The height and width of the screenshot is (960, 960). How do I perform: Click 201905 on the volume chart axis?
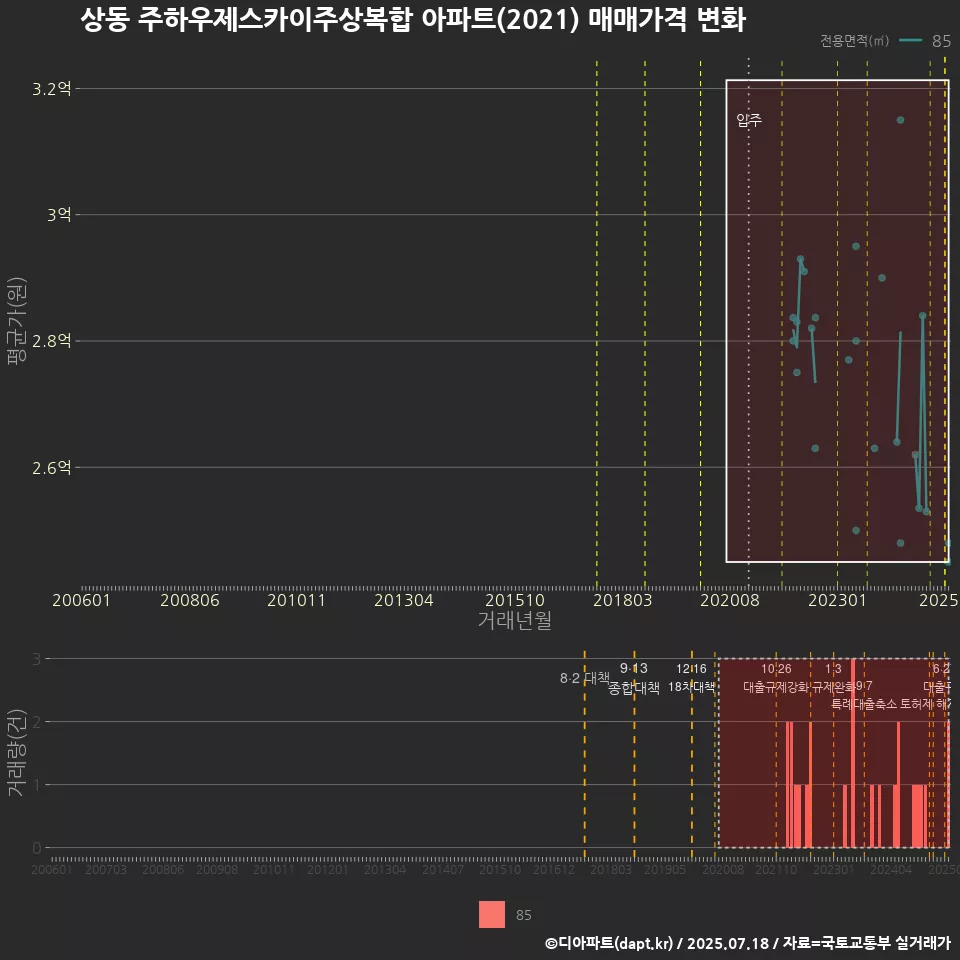(665, 869)
